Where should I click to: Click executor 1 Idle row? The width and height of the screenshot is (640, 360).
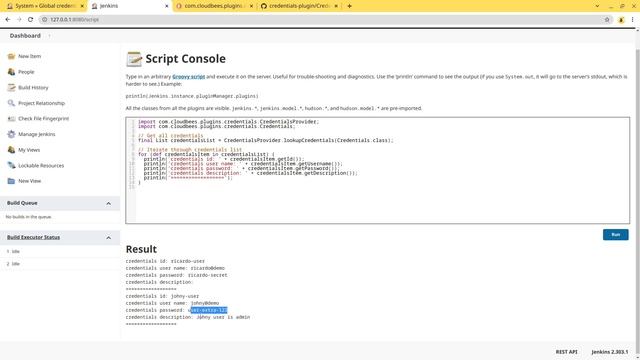(60, 251)
